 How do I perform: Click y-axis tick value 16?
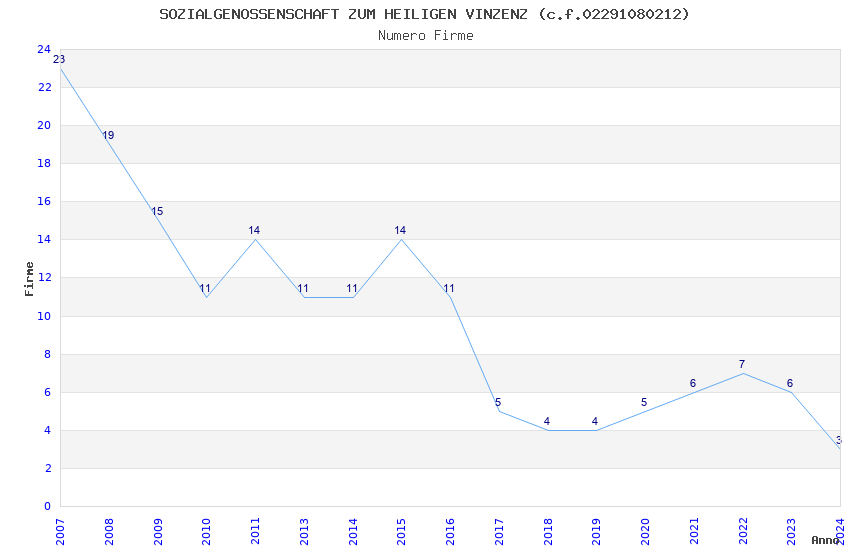[44, 201]
